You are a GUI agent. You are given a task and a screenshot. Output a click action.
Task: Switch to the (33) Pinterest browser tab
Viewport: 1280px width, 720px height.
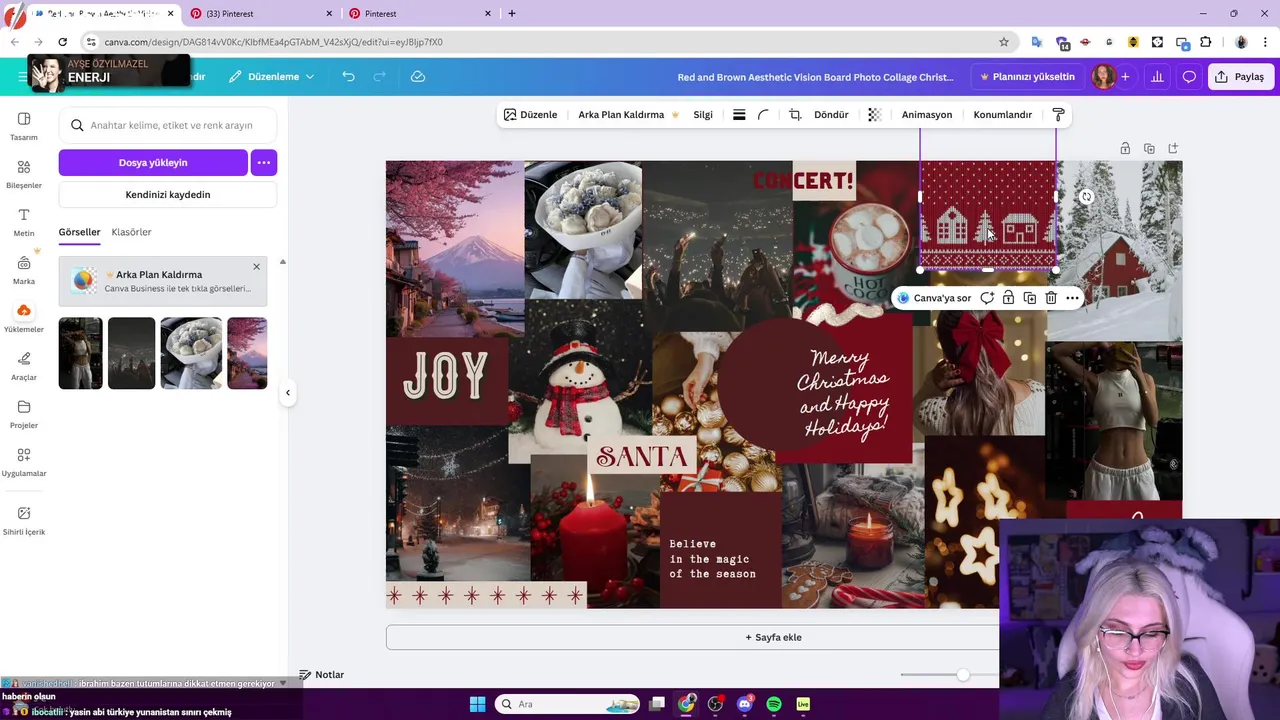point(260,14)
